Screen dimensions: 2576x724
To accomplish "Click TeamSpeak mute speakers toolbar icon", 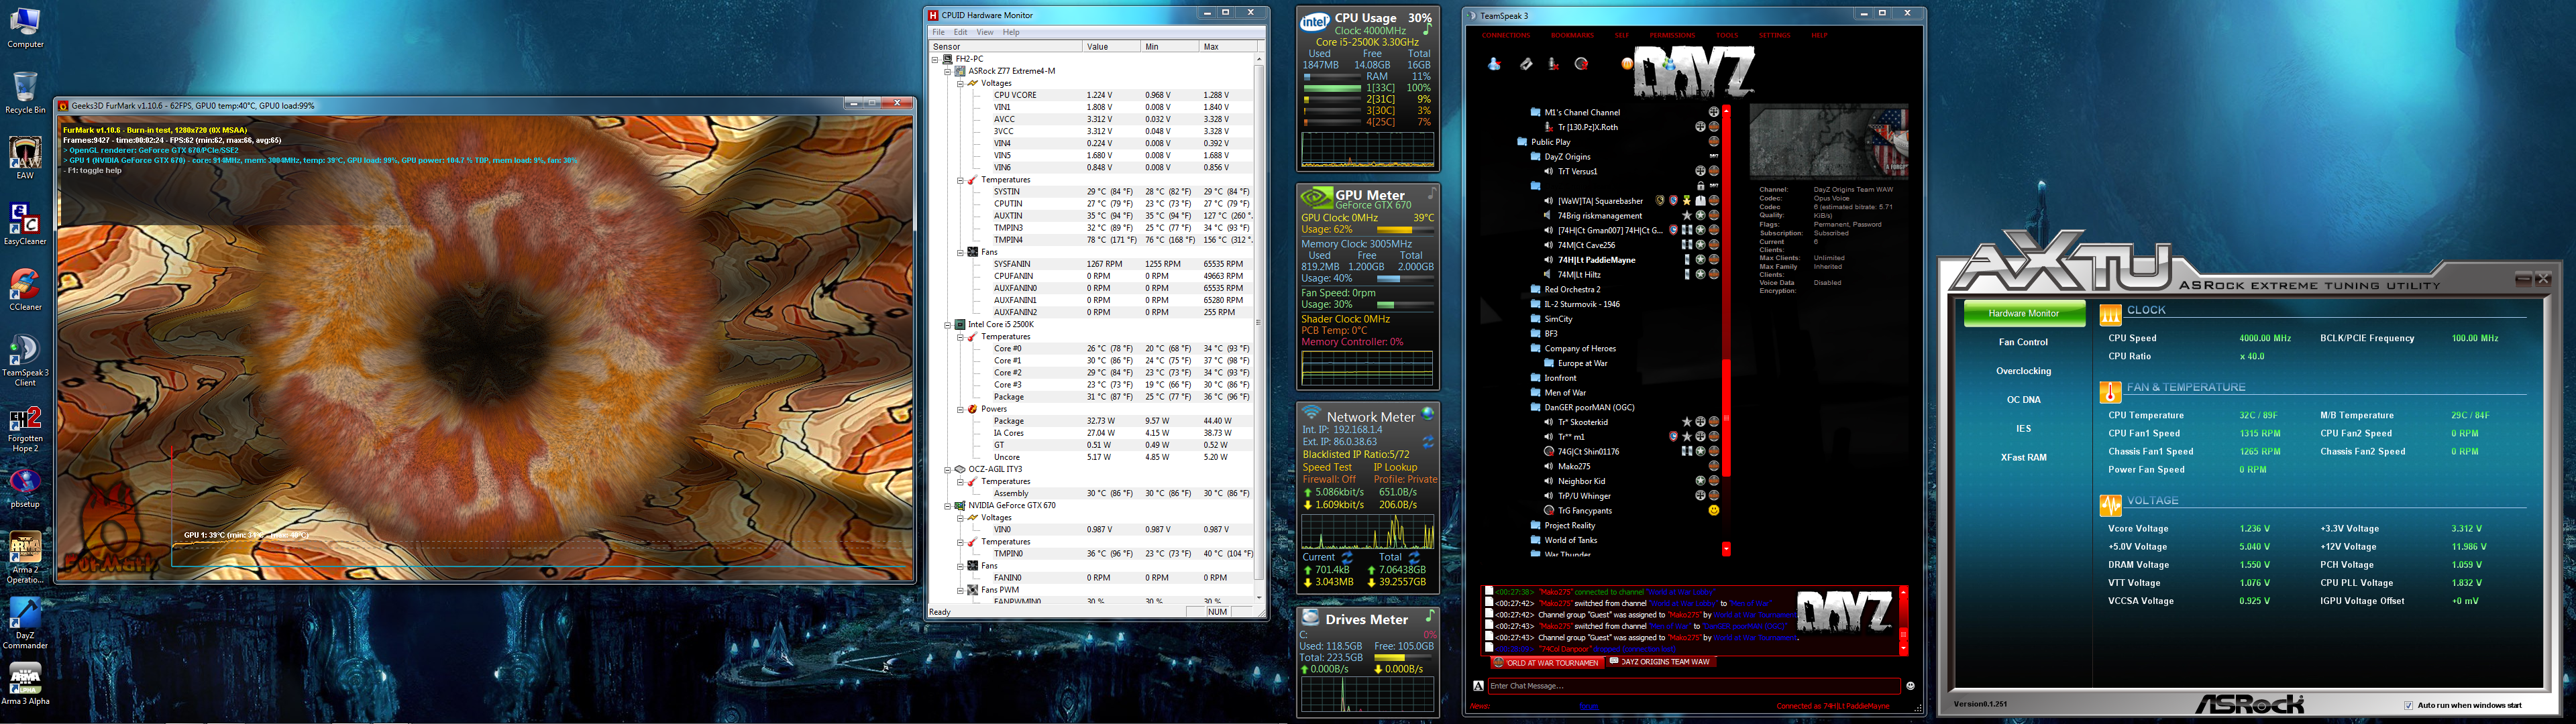I will tap(1582, 64).
